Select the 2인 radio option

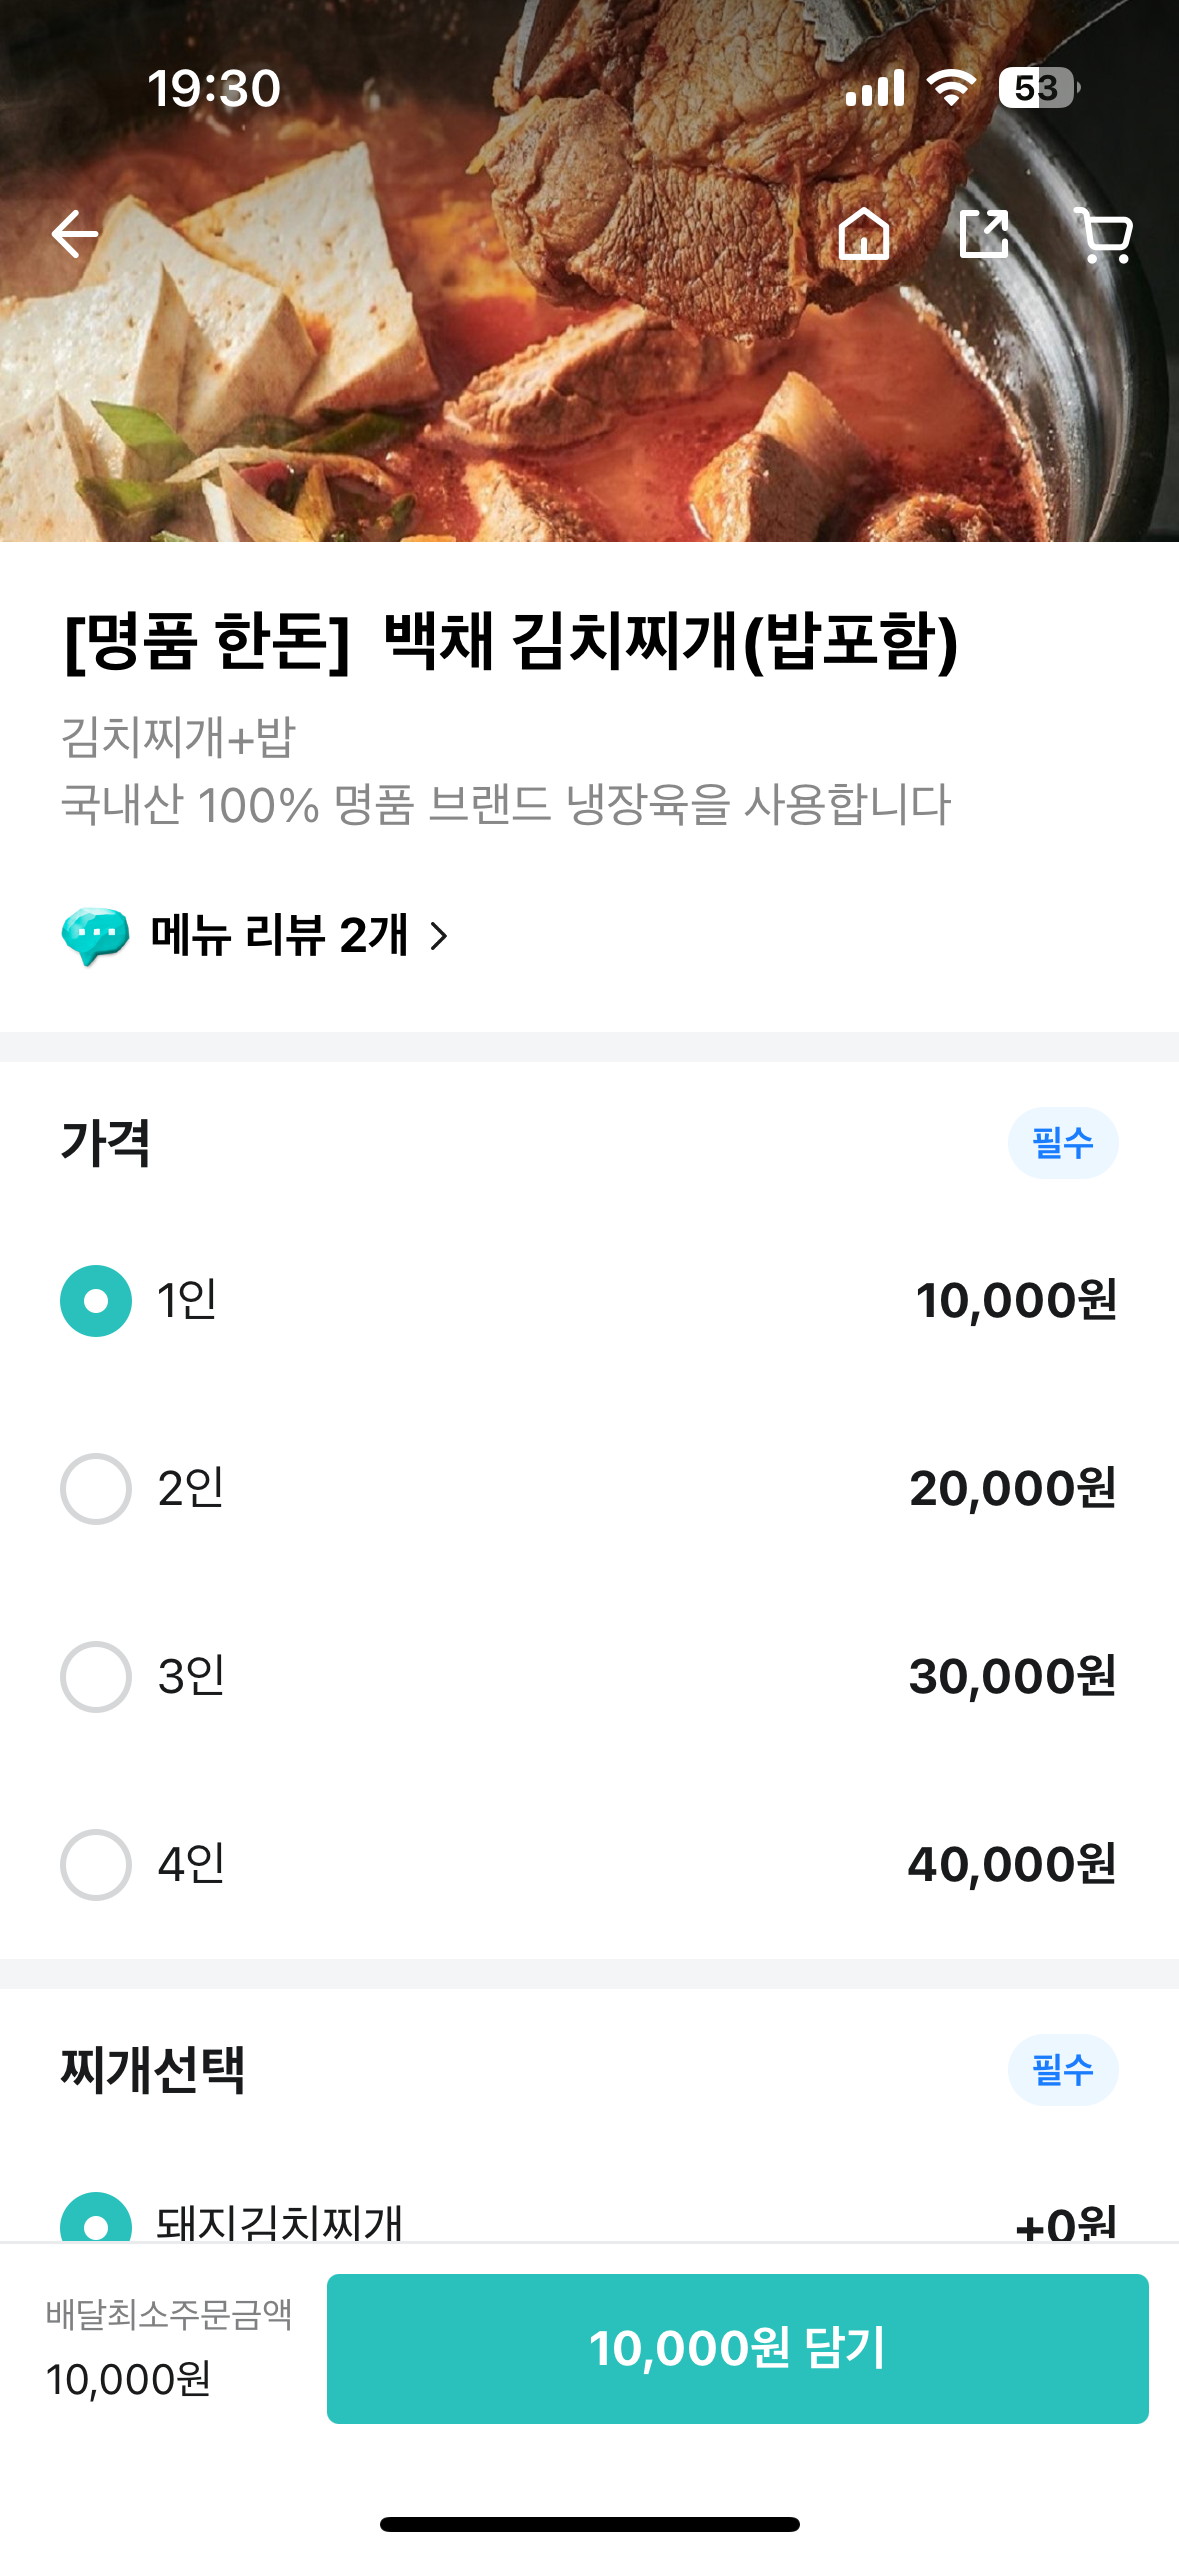point(96,1489)
